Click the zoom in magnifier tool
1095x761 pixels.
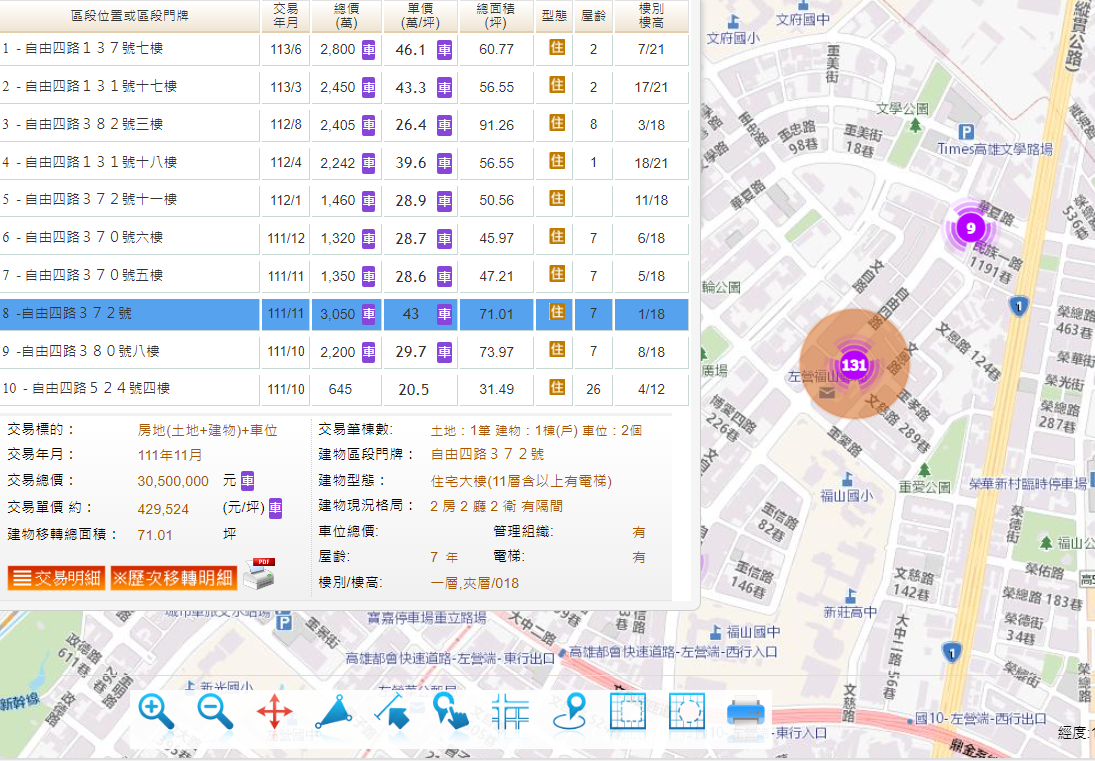point(156,712)
